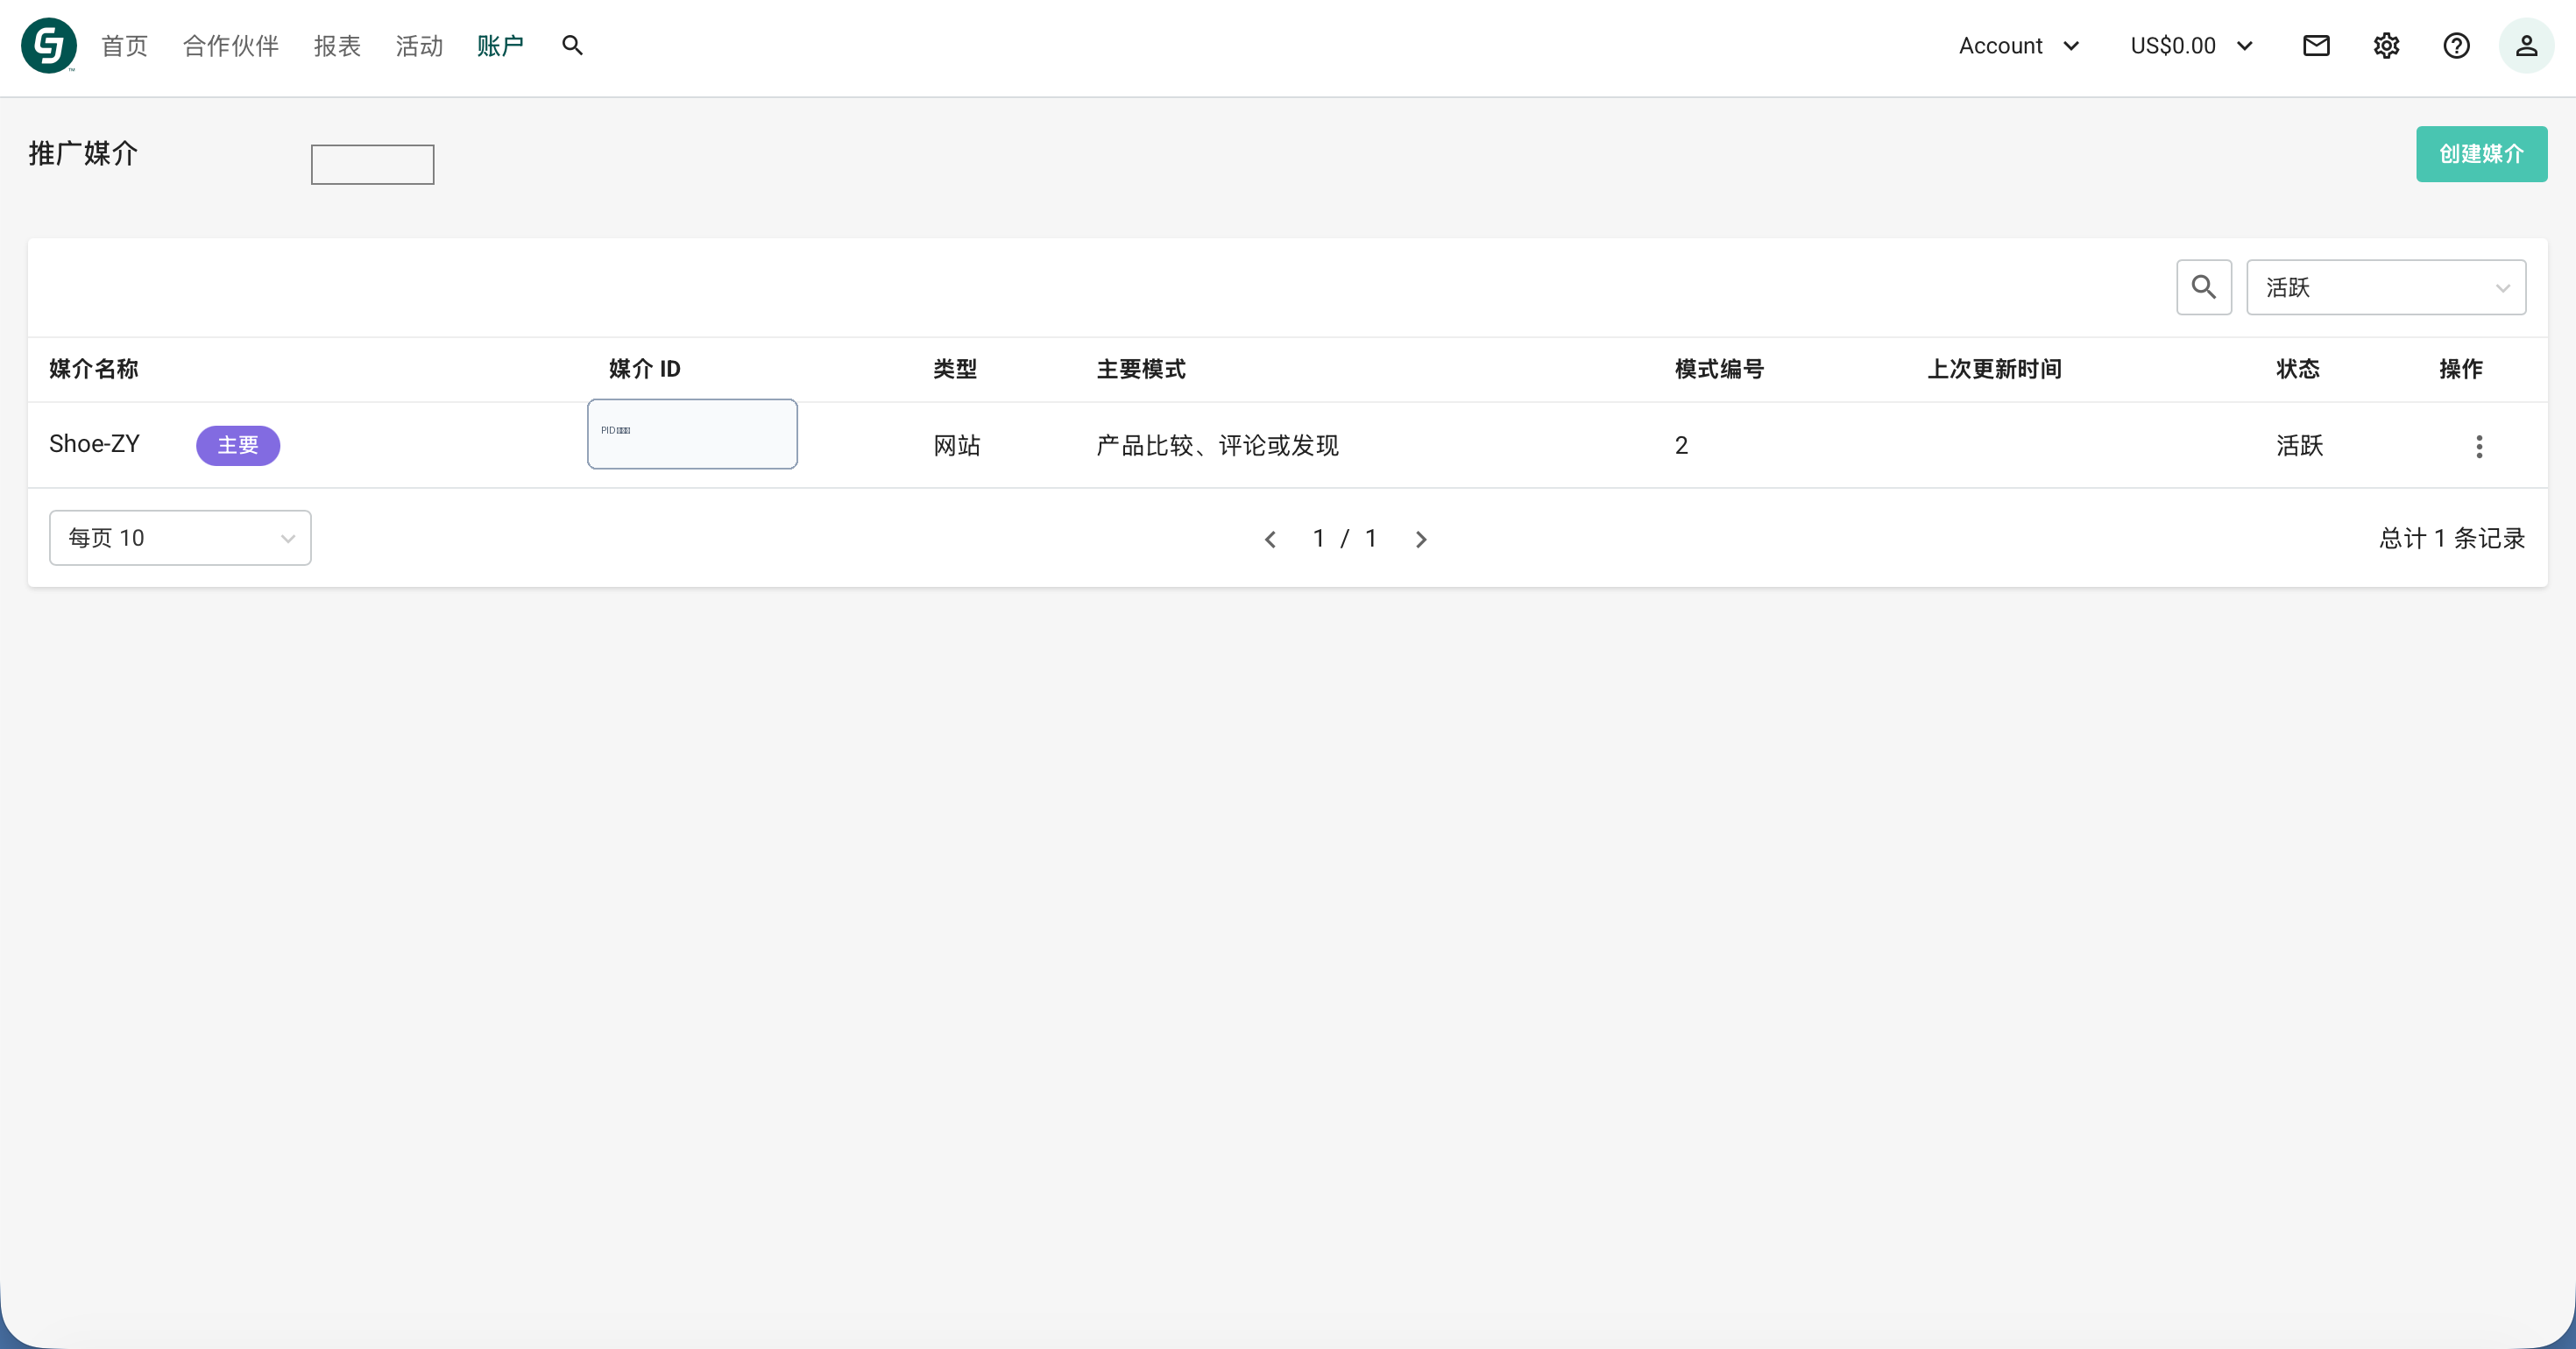
Task: Open the 账户 menu
Action: click(501, 46)
